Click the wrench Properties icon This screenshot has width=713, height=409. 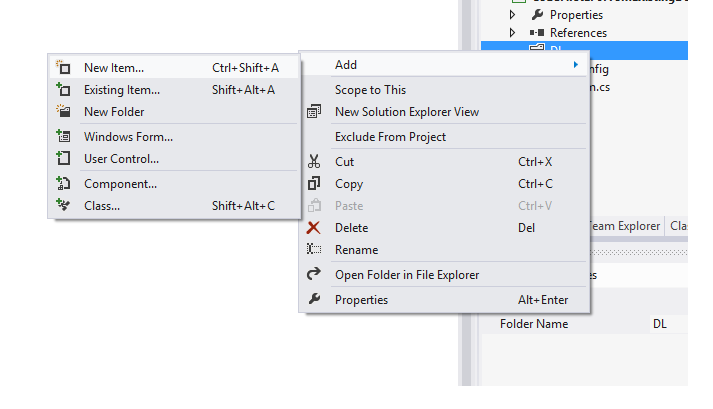(x=314, y=300)
